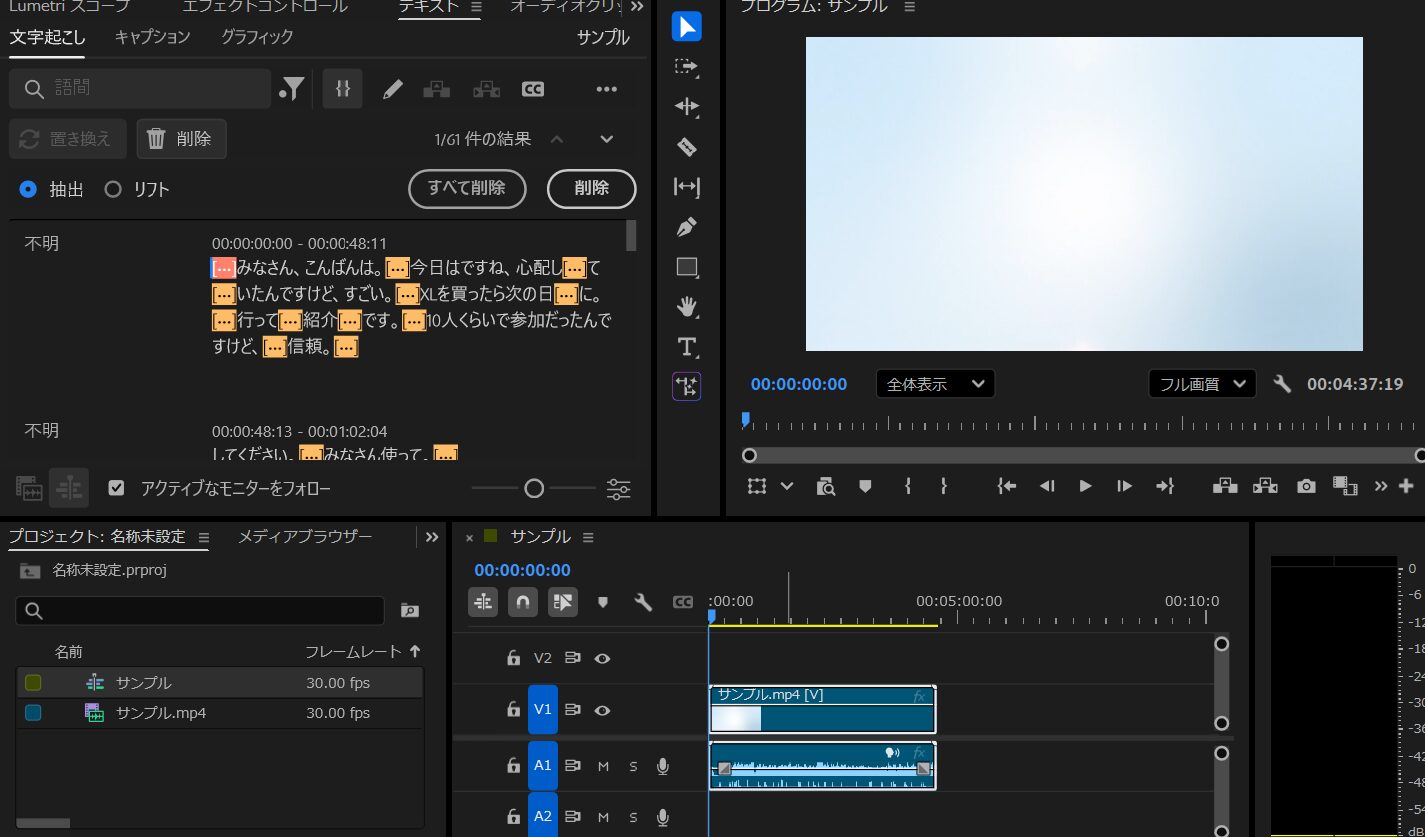
Task: Select the Hand tool
Action: click(686, 306)
